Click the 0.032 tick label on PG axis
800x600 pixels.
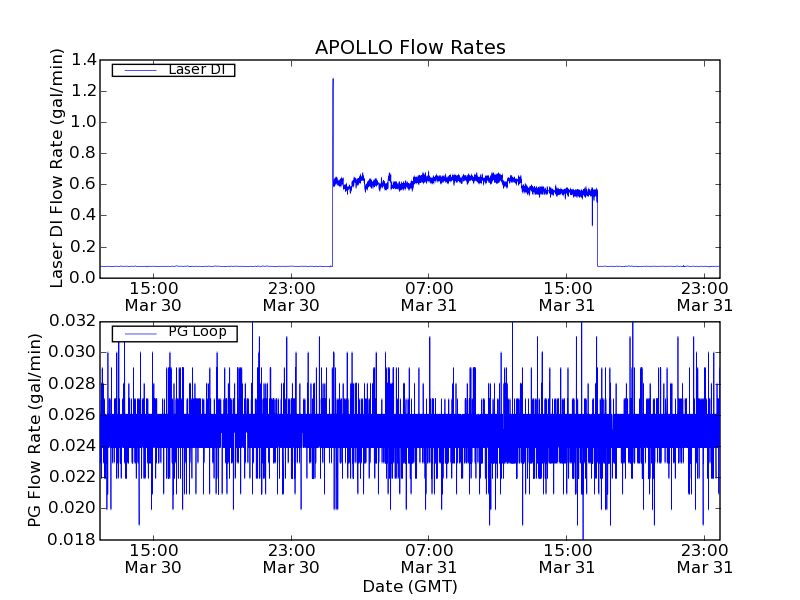(72, 321)
